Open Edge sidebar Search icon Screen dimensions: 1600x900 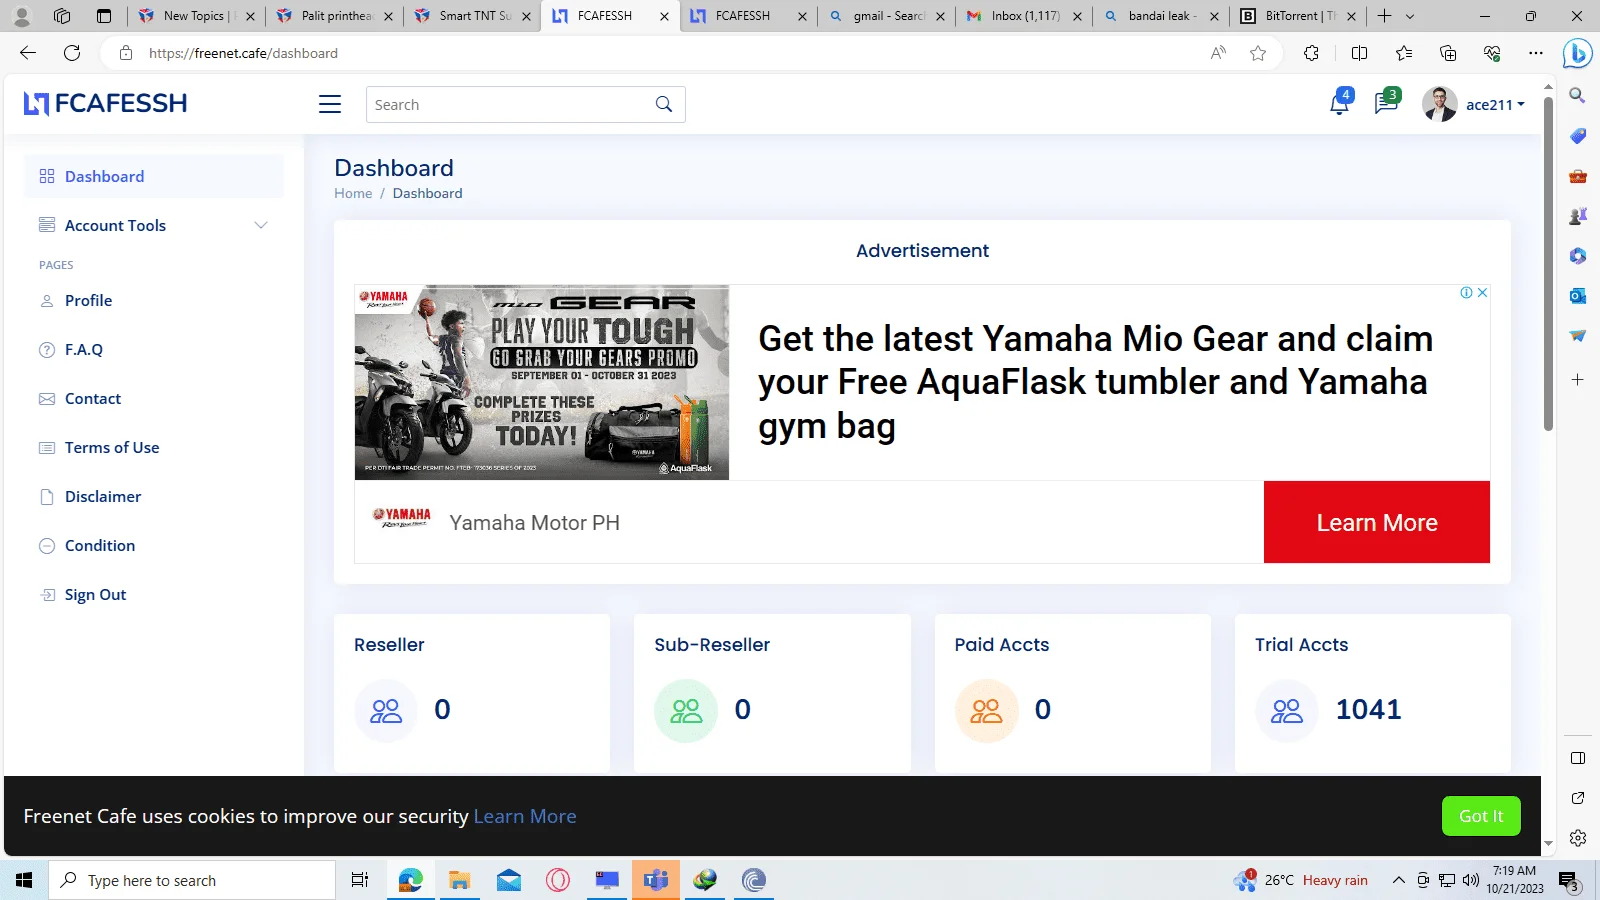pyautogui.click(x=1577, y=95)
